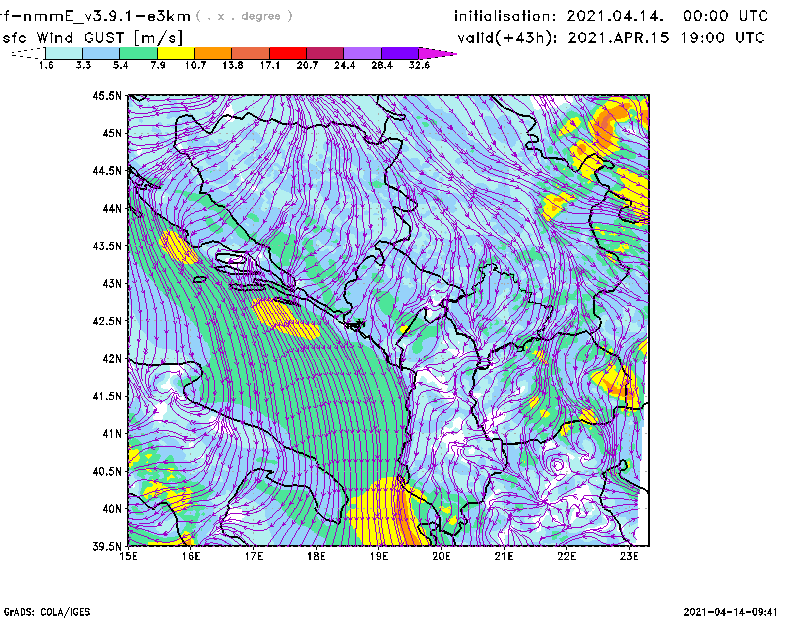Click the '2021-04-14-09:41' timestamp
Screen dimensions: 800x618
[731, 612]
